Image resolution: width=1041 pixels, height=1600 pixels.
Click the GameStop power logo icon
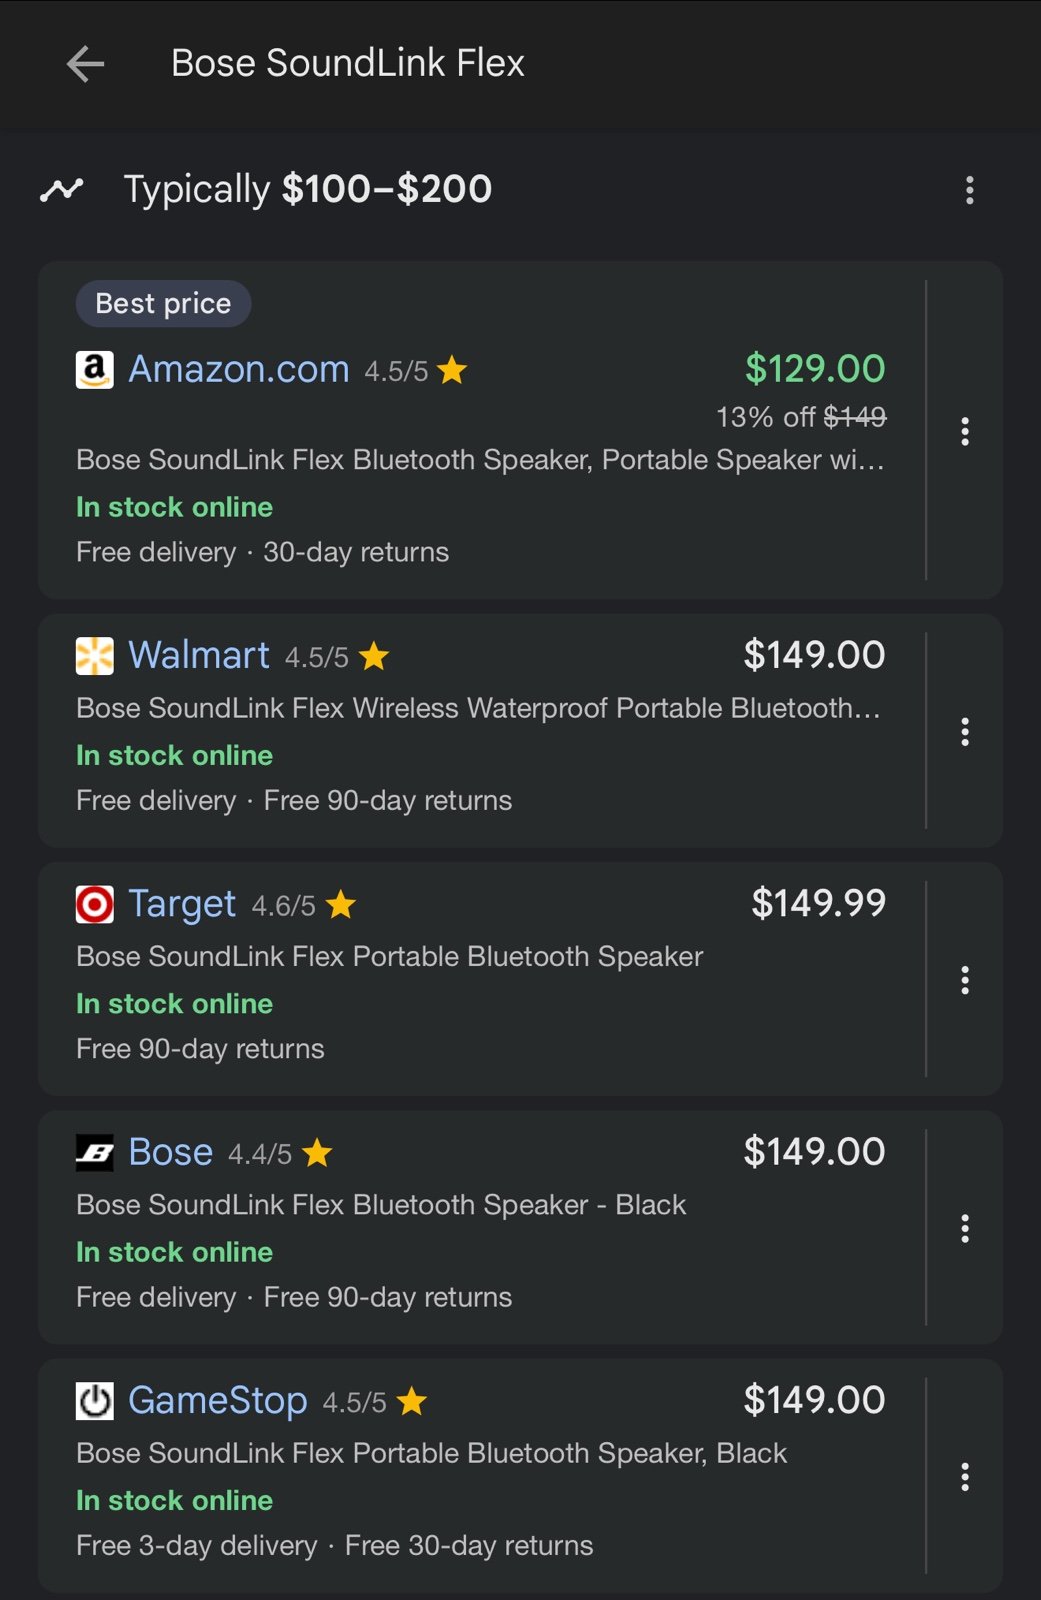tap(95, 1401)
